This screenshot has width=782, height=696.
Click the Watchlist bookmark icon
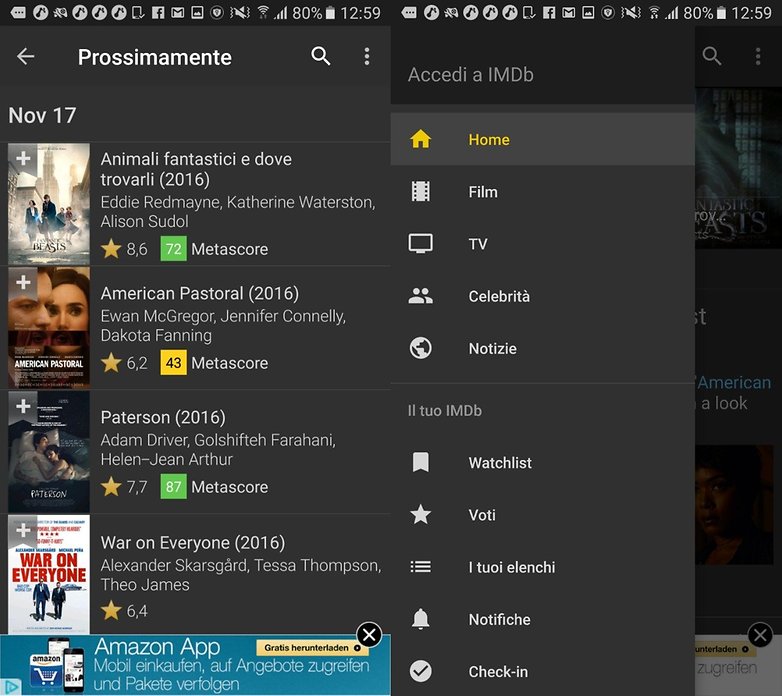pos(420,462)
